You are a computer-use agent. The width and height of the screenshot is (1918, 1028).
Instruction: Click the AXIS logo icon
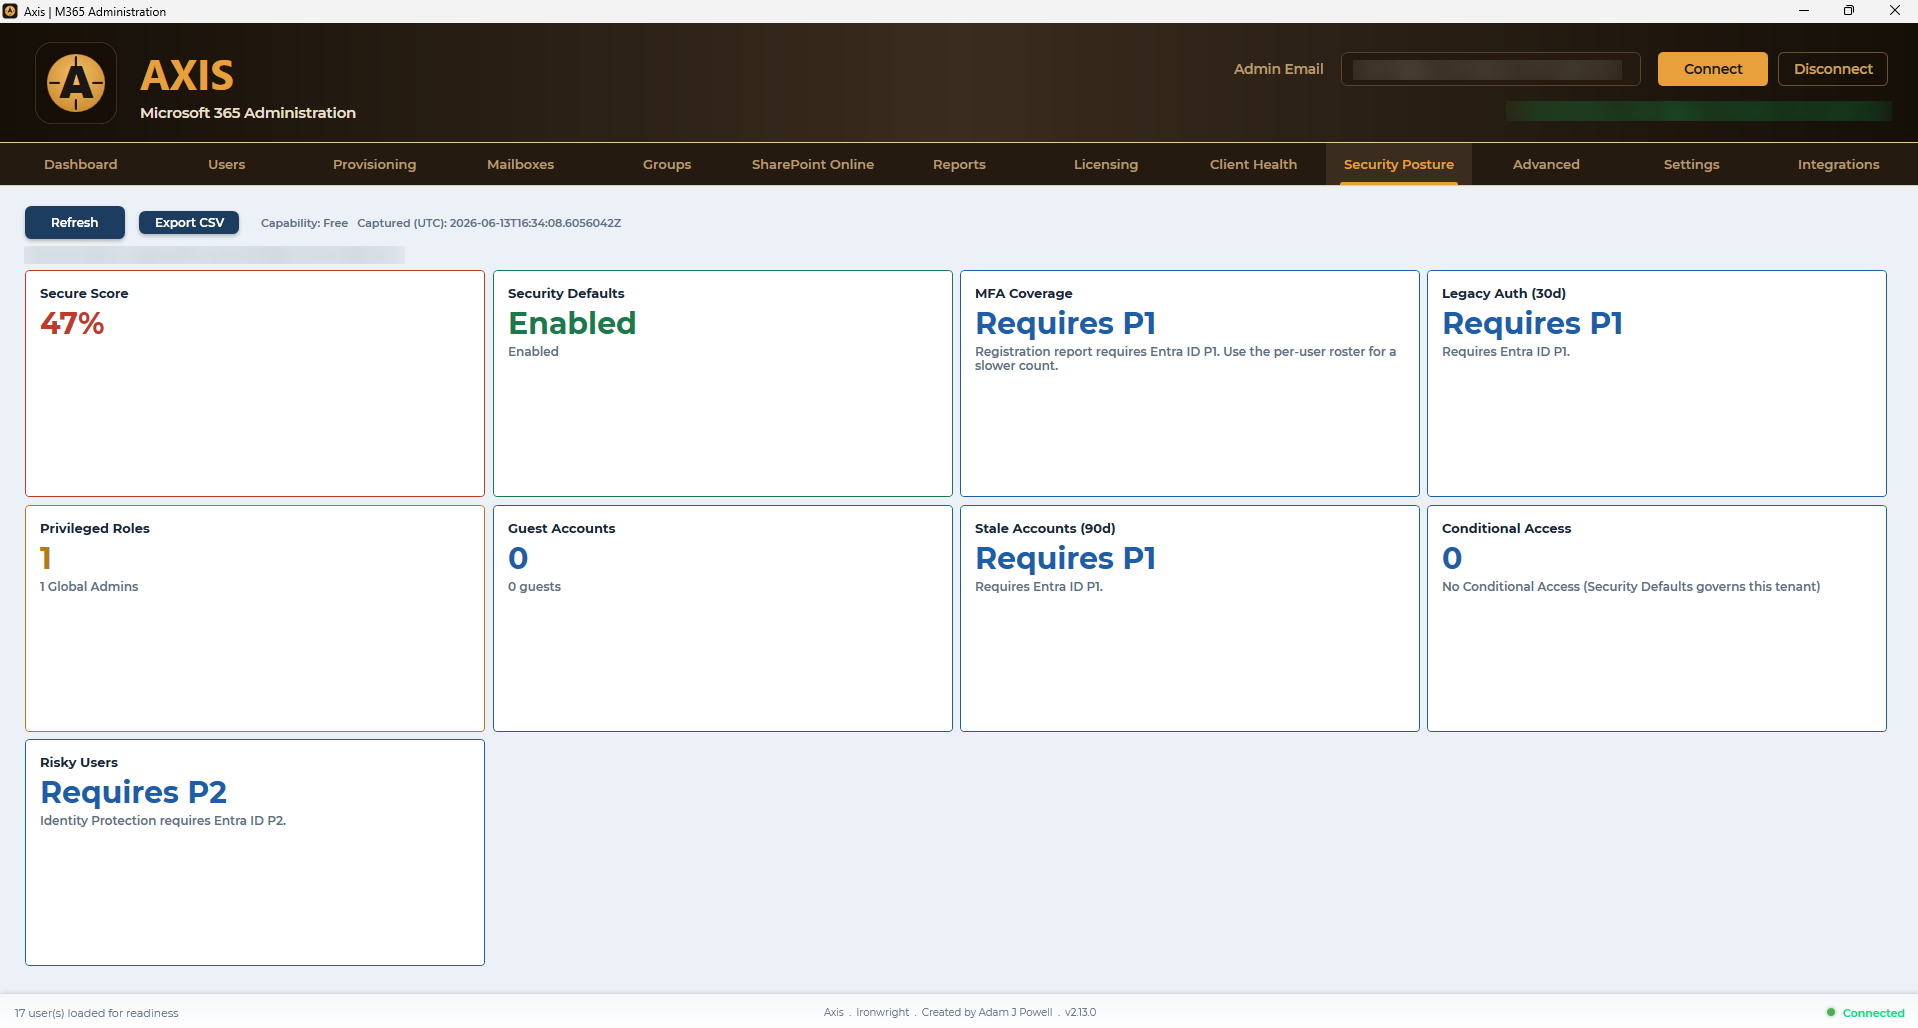coord(76,83)
